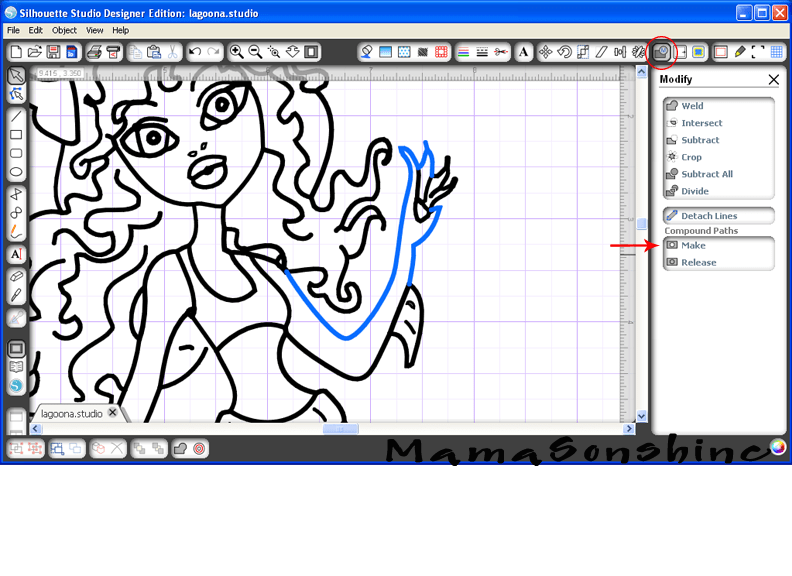The width and height of the screenshot is (792, 576).
Task: Click the Undo arrow icon
Action: pos(195,52)
